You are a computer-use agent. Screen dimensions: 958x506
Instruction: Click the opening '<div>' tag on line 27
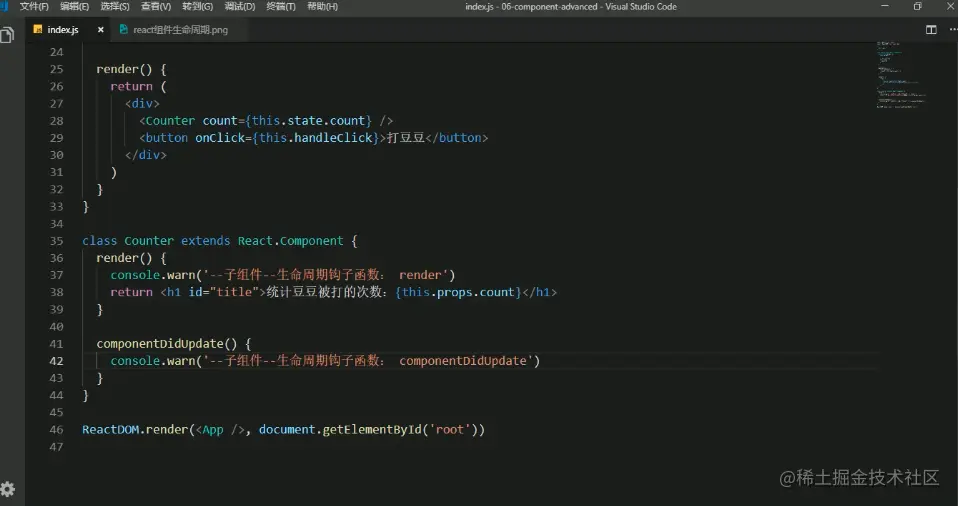(142, 103)
